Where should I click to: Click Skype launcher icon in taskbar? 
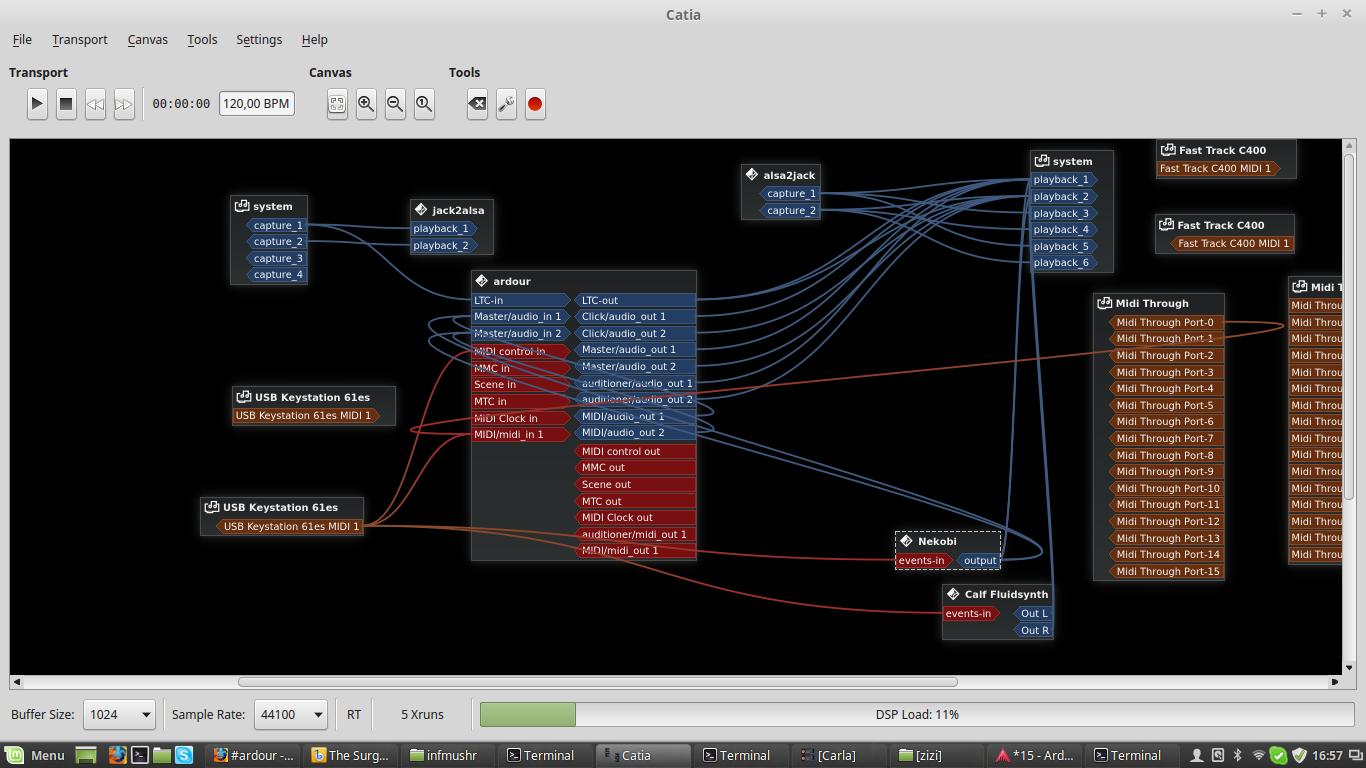(x=184, y=755)
